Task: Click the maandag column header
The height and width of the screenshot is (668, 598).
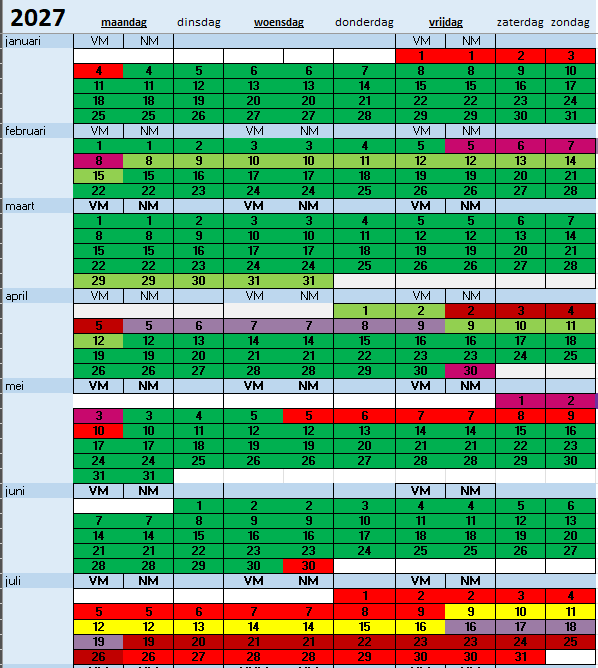Action: point(124,22)
